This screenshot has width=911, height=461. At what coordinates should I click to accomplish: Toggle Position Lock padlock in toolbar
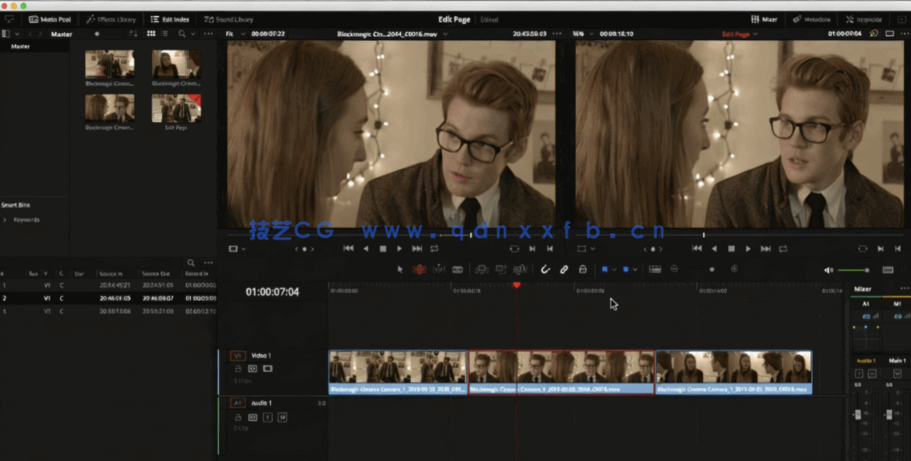click(x=583, y=269)
